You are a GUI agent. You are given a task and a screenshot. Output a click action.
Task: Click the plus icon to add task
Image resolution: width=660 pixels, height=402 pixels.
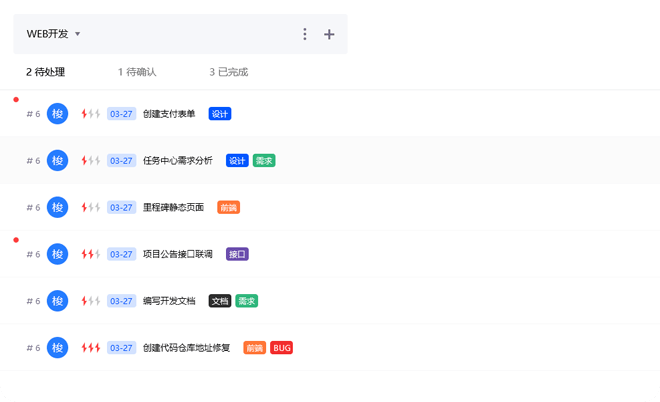pos(329,35)
